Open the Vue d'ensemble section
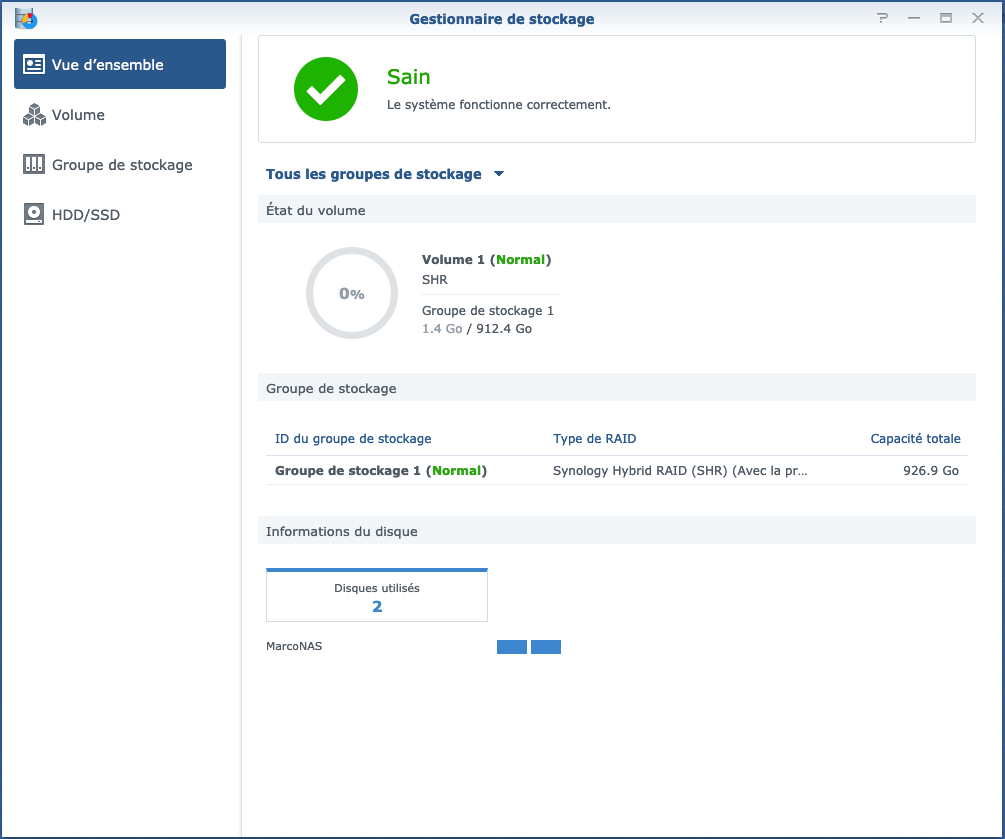 tap(120, 64)
